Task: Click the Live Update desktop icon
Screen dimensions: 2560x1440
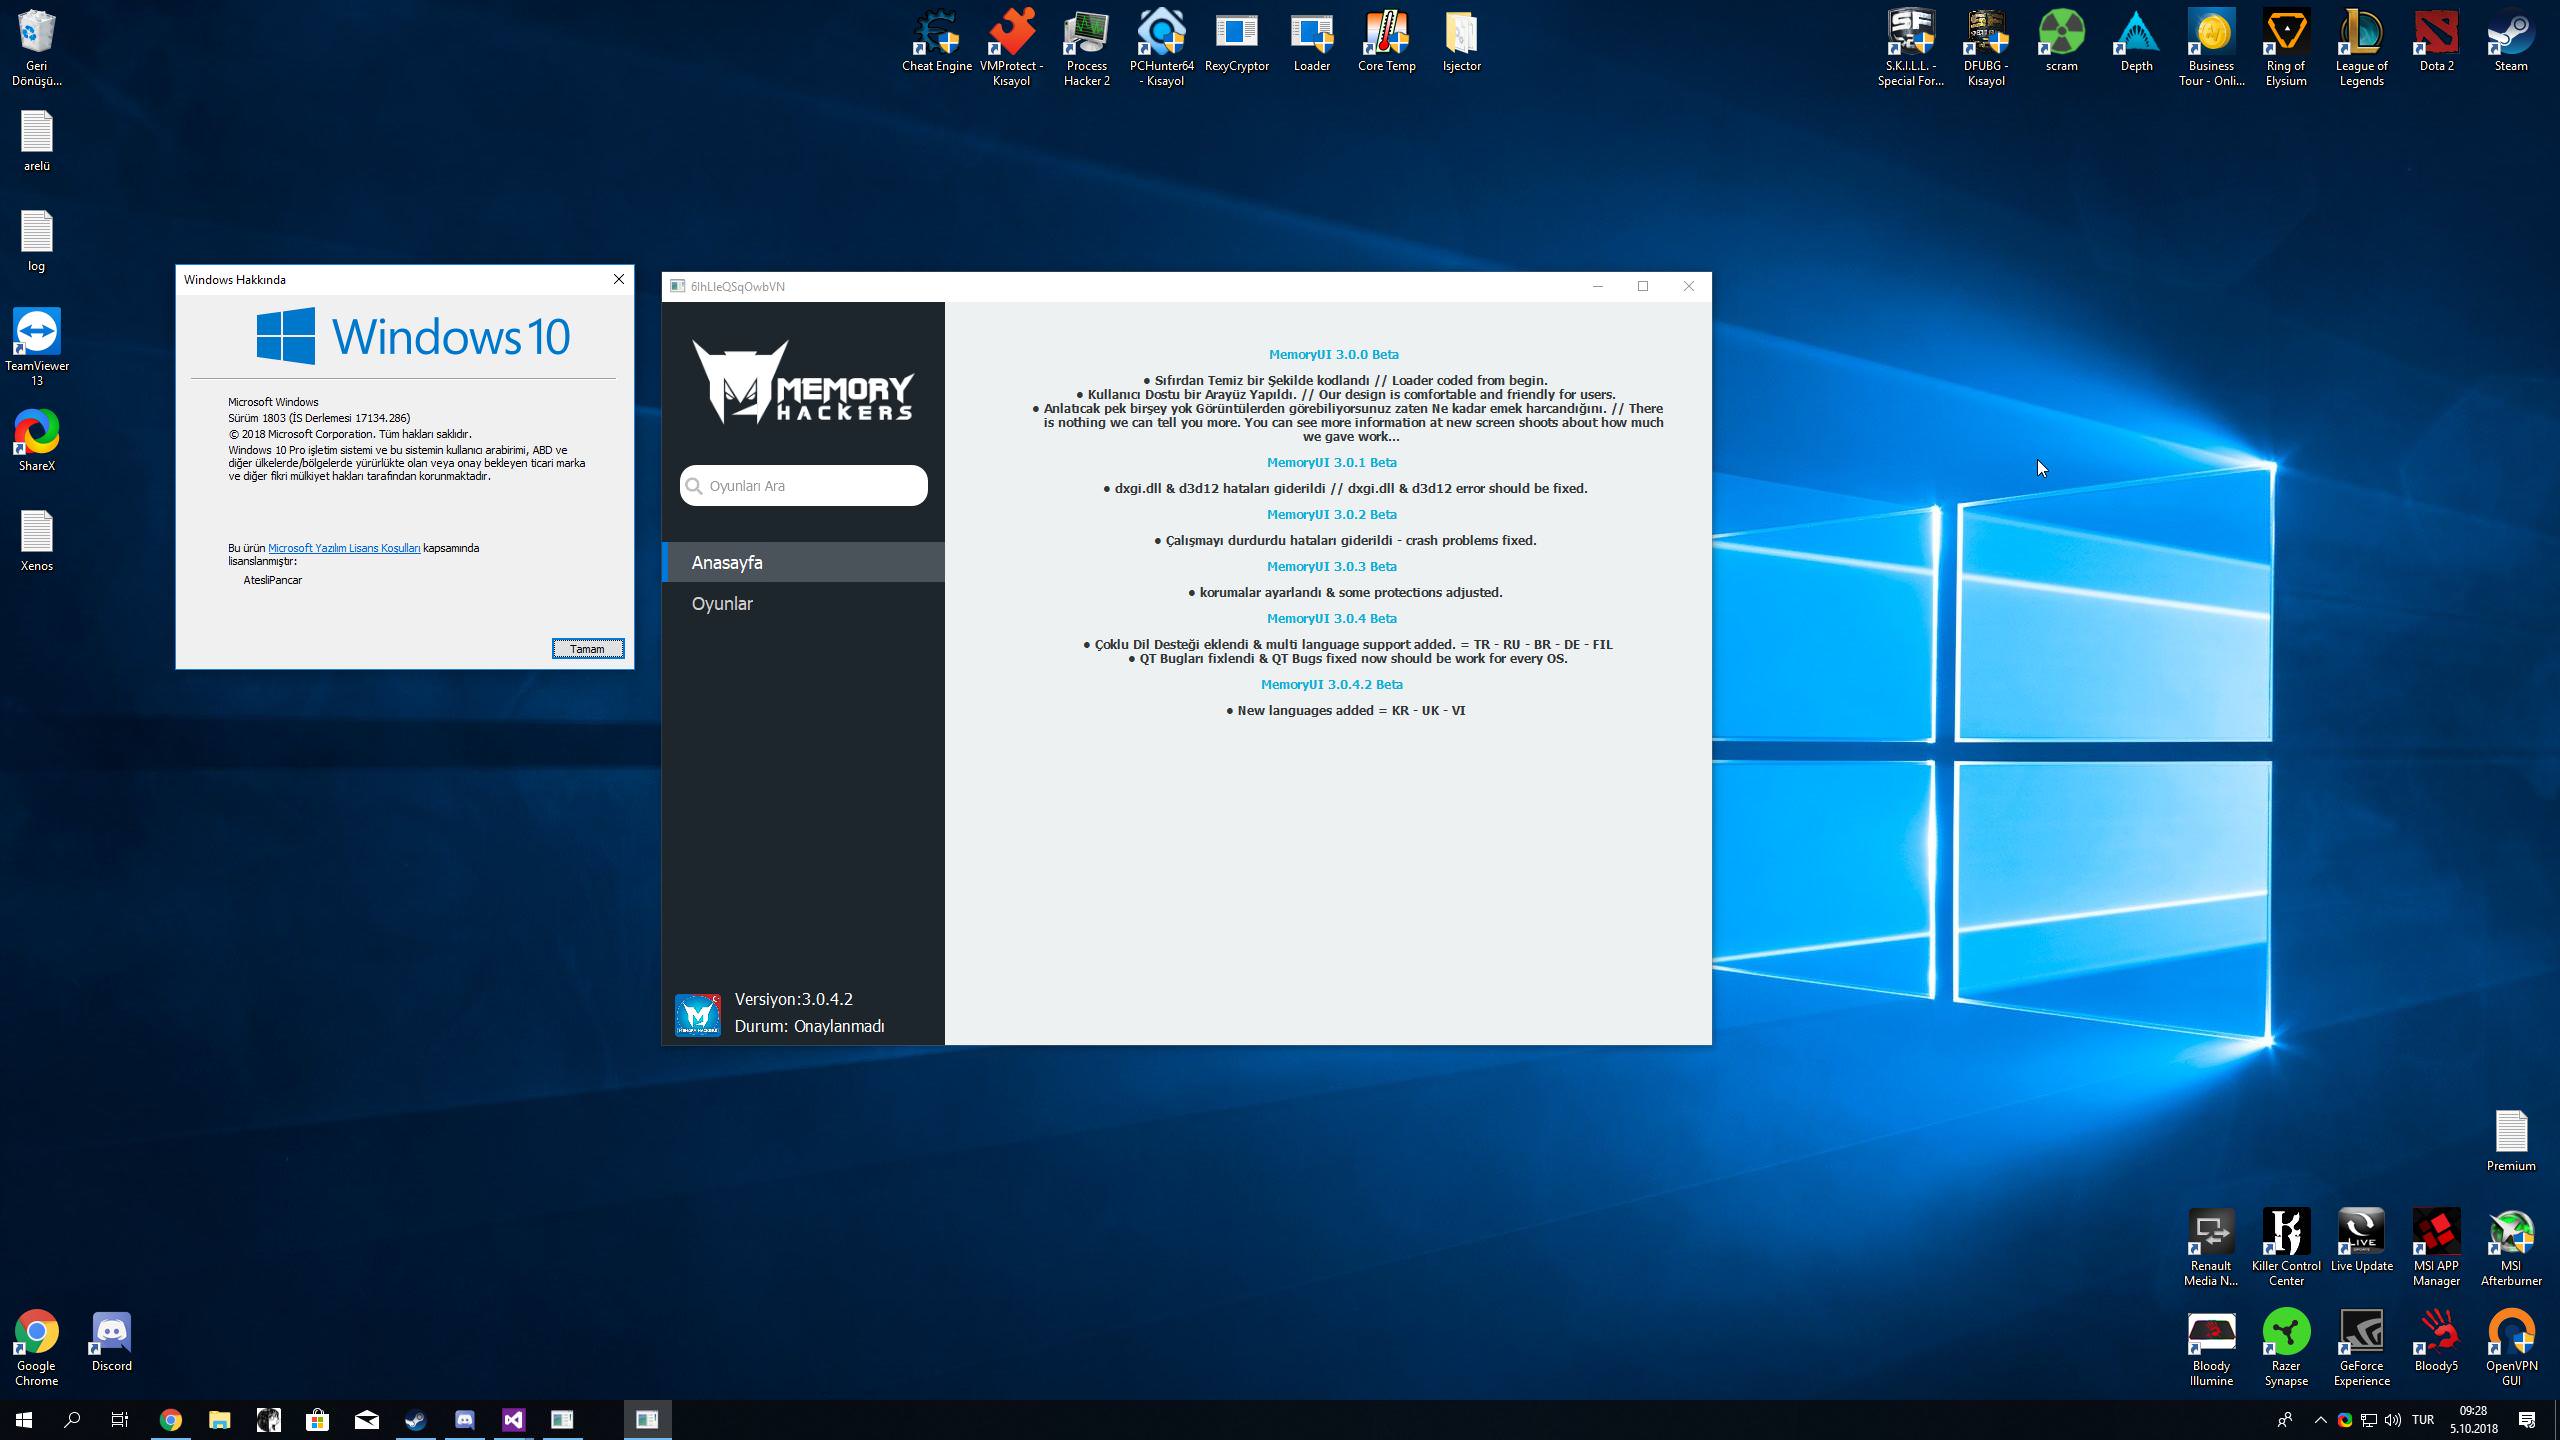Action: [x=2361, y=1241]
